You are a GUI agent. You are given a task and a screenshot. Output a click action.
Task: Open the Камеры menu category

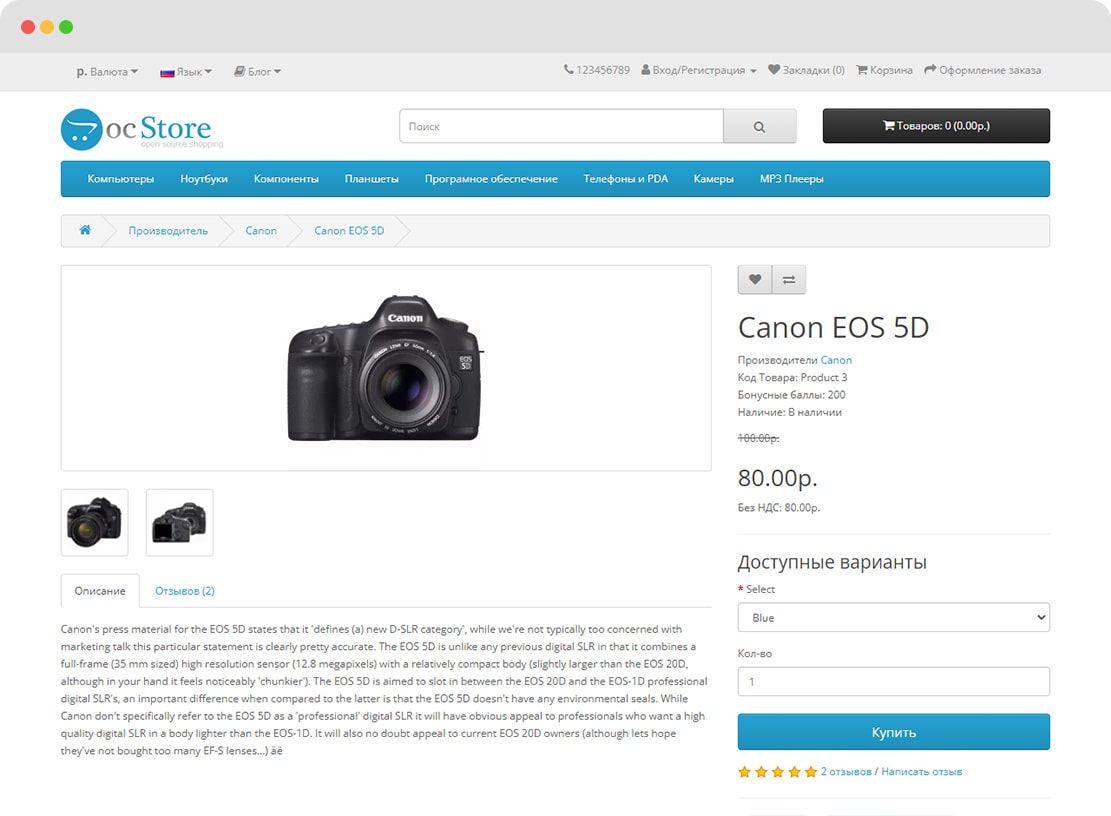point(714,178)
